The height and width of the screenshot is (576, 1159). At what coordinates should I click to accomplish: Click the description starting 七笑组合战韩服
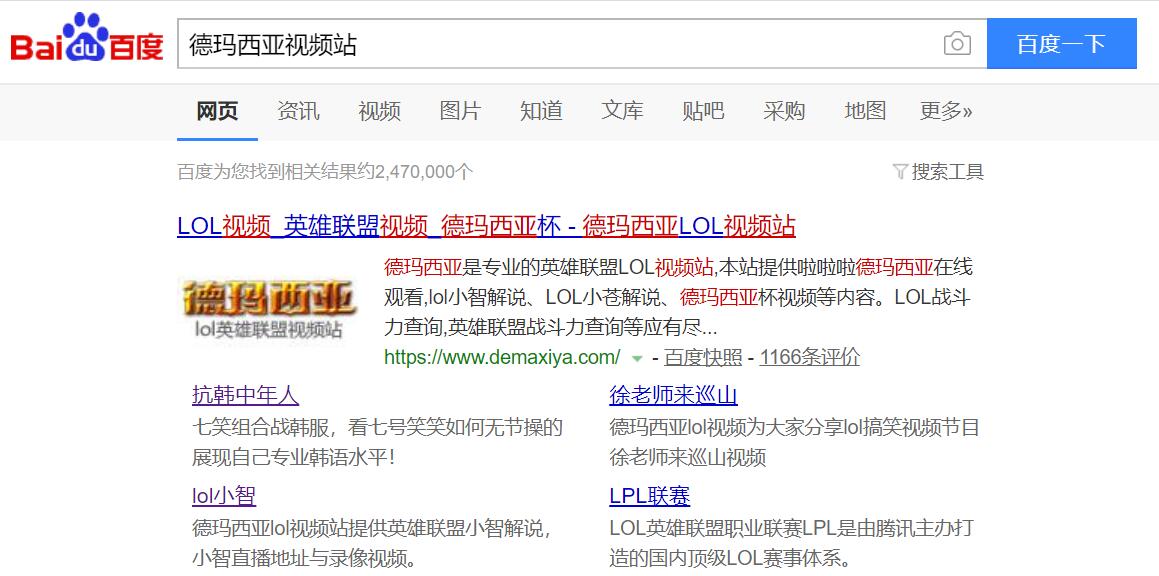click(x=378, y=442)
